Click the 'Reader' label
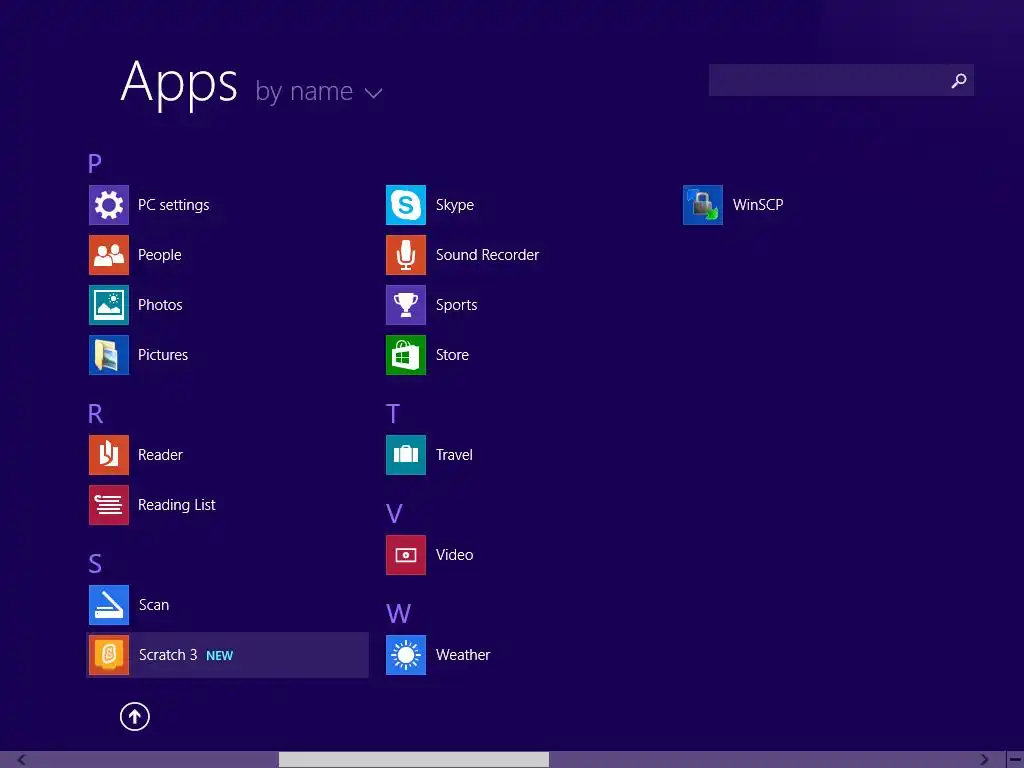The image size is (1024, 768). (x=160, y=455)
